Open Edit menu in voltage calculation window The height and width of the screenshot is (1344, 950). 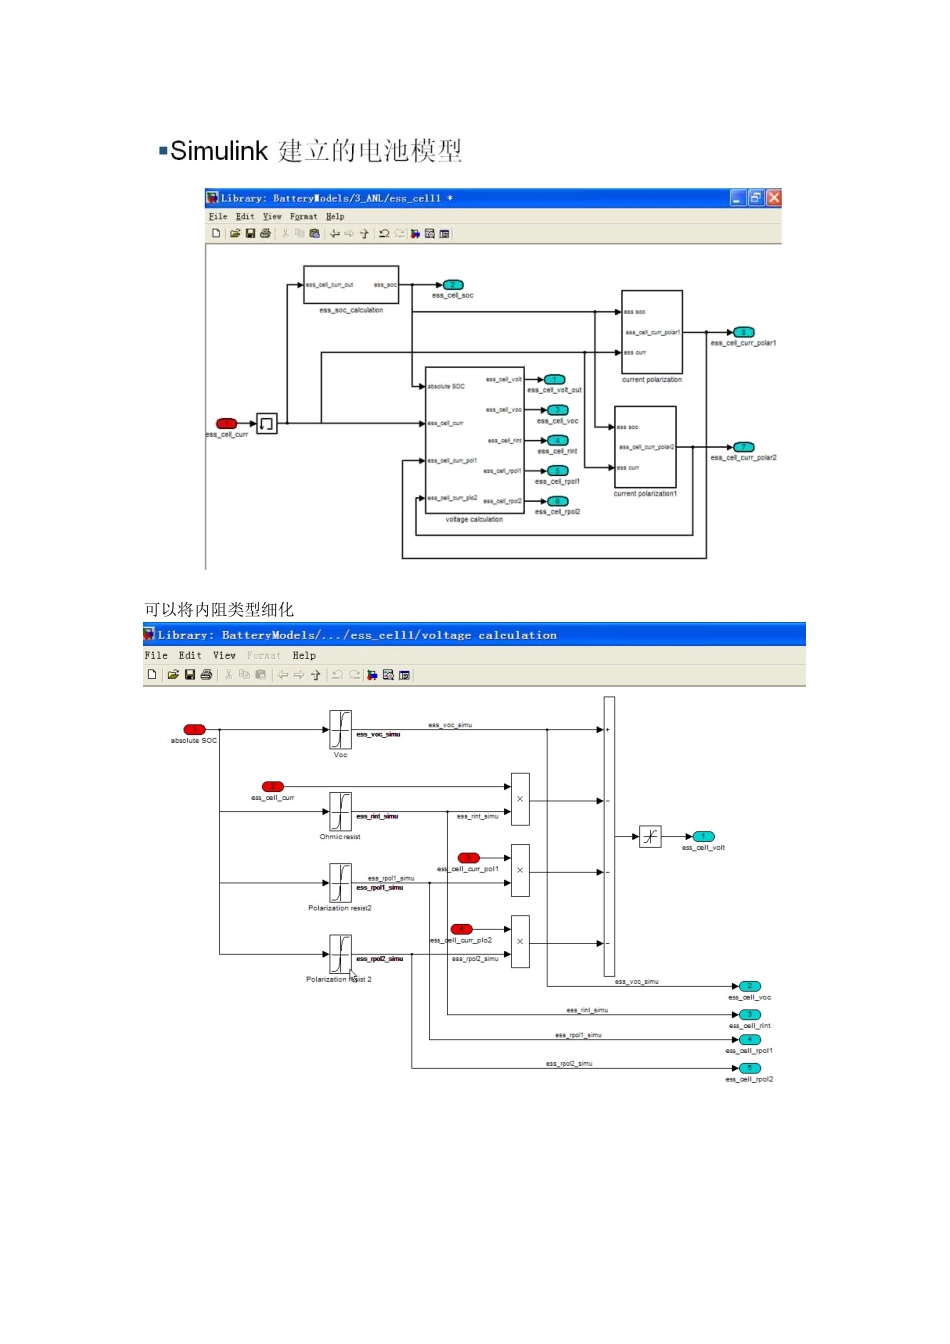point(190,656)
